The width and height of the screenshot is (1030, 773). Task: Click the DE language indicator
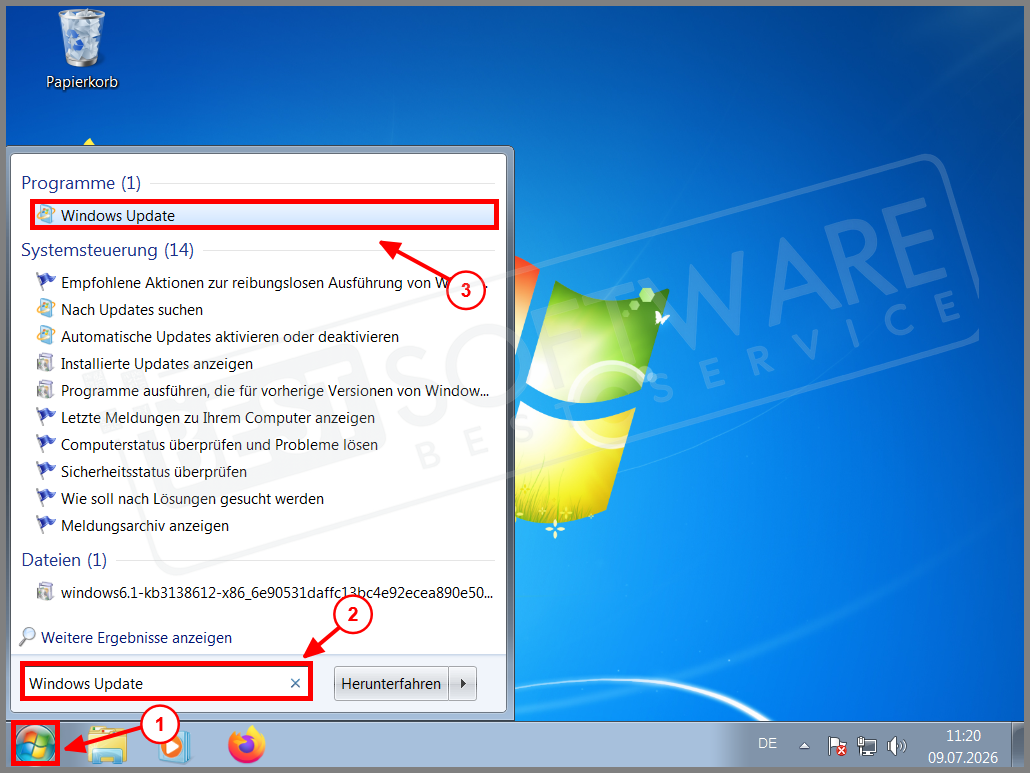(x=767, y=743)
